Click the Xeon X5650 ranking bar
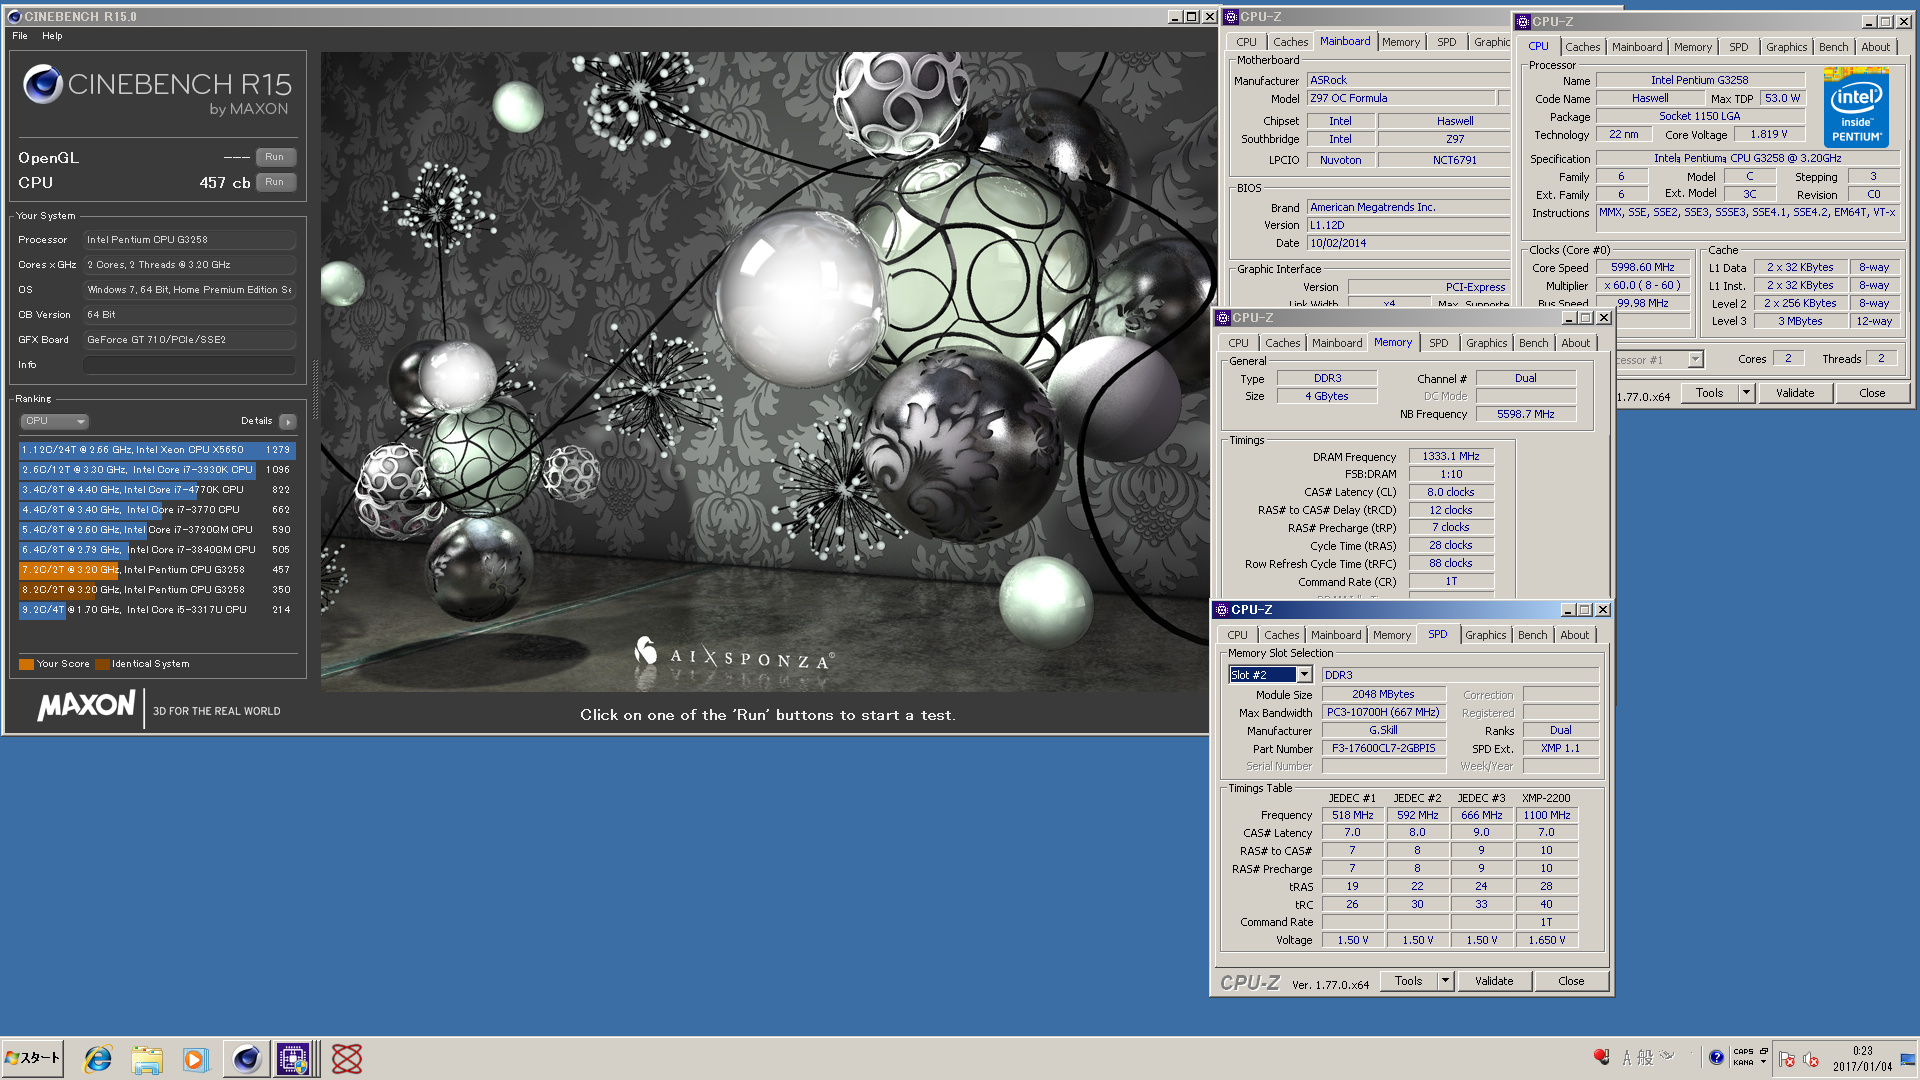Screen dimensions: 1920x1080 point(157,450)
